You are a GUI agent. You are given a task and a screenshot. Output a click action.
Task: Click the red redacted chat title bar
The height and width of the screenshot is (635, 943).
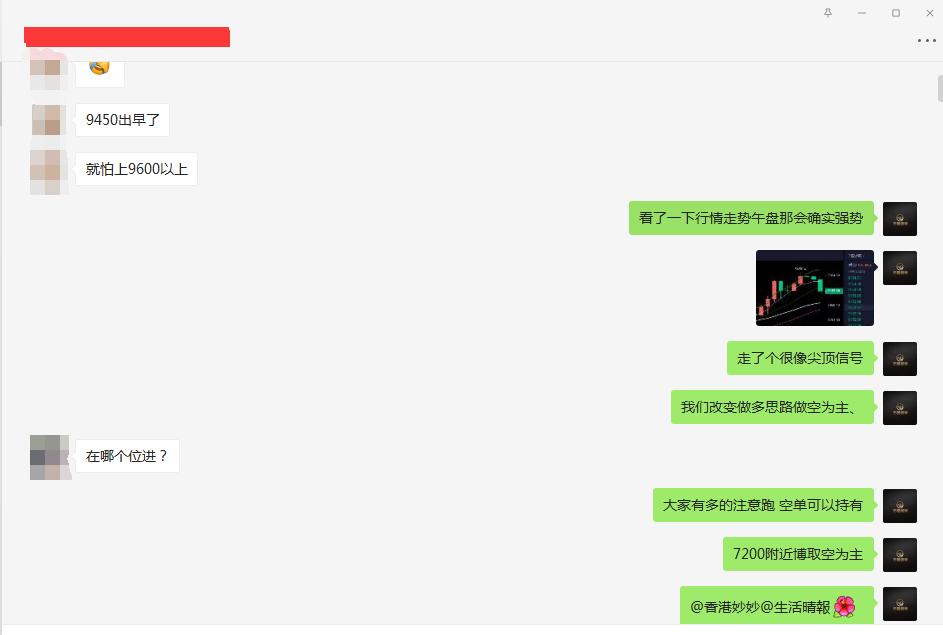(127, 37)
